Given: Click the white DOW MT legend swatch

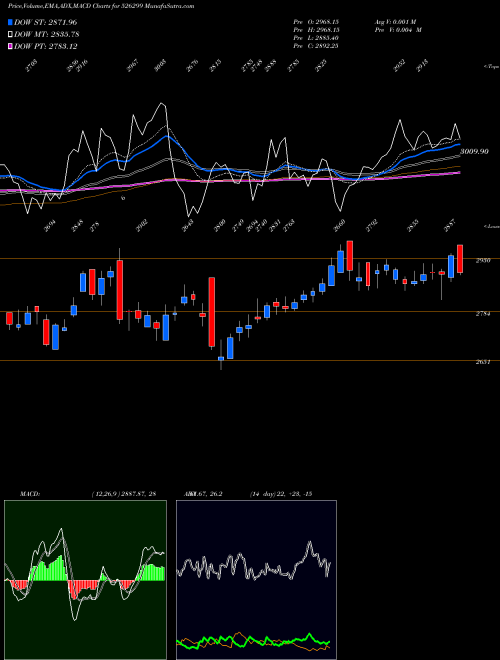Looking at the screenshot, I should pyautogui.click(x=10, y=35).
